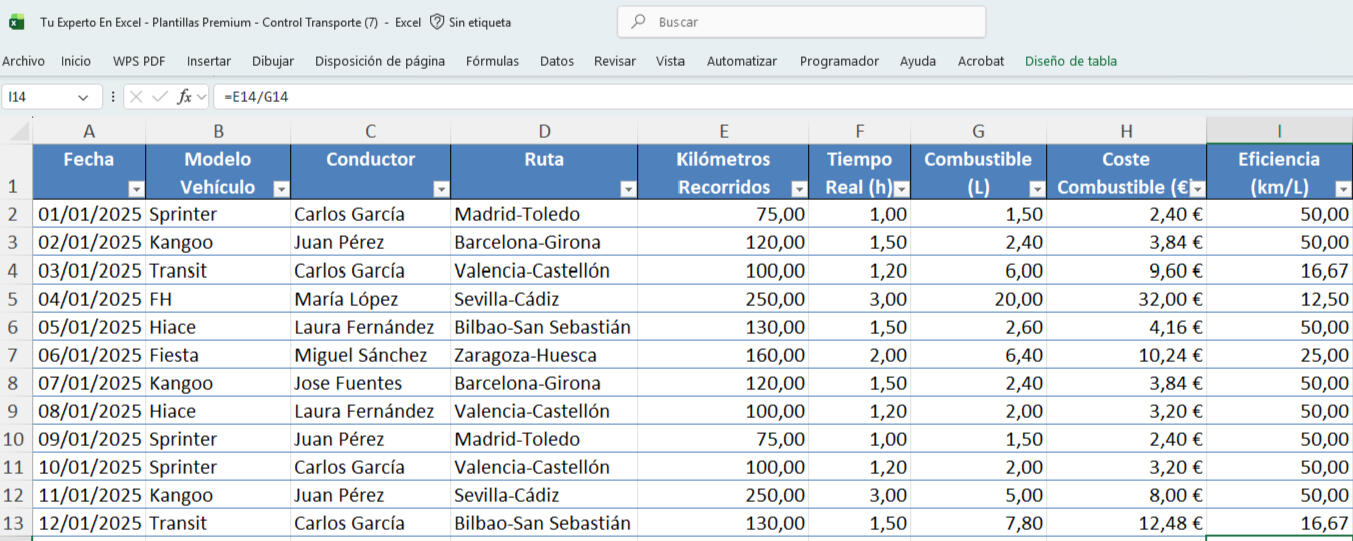This screenshot has width=1353, height=541.
Task: Click the formula bar resize dots handle
Action: point(113,97)
